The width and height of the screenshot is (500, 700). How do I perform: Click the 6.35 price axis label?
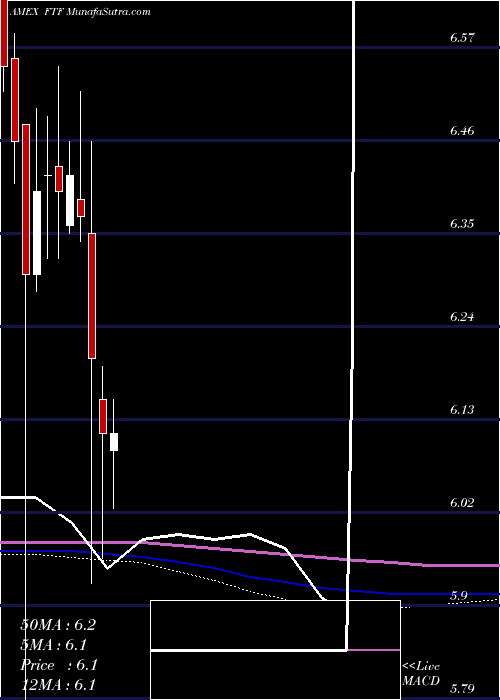(x=462, y=224)
